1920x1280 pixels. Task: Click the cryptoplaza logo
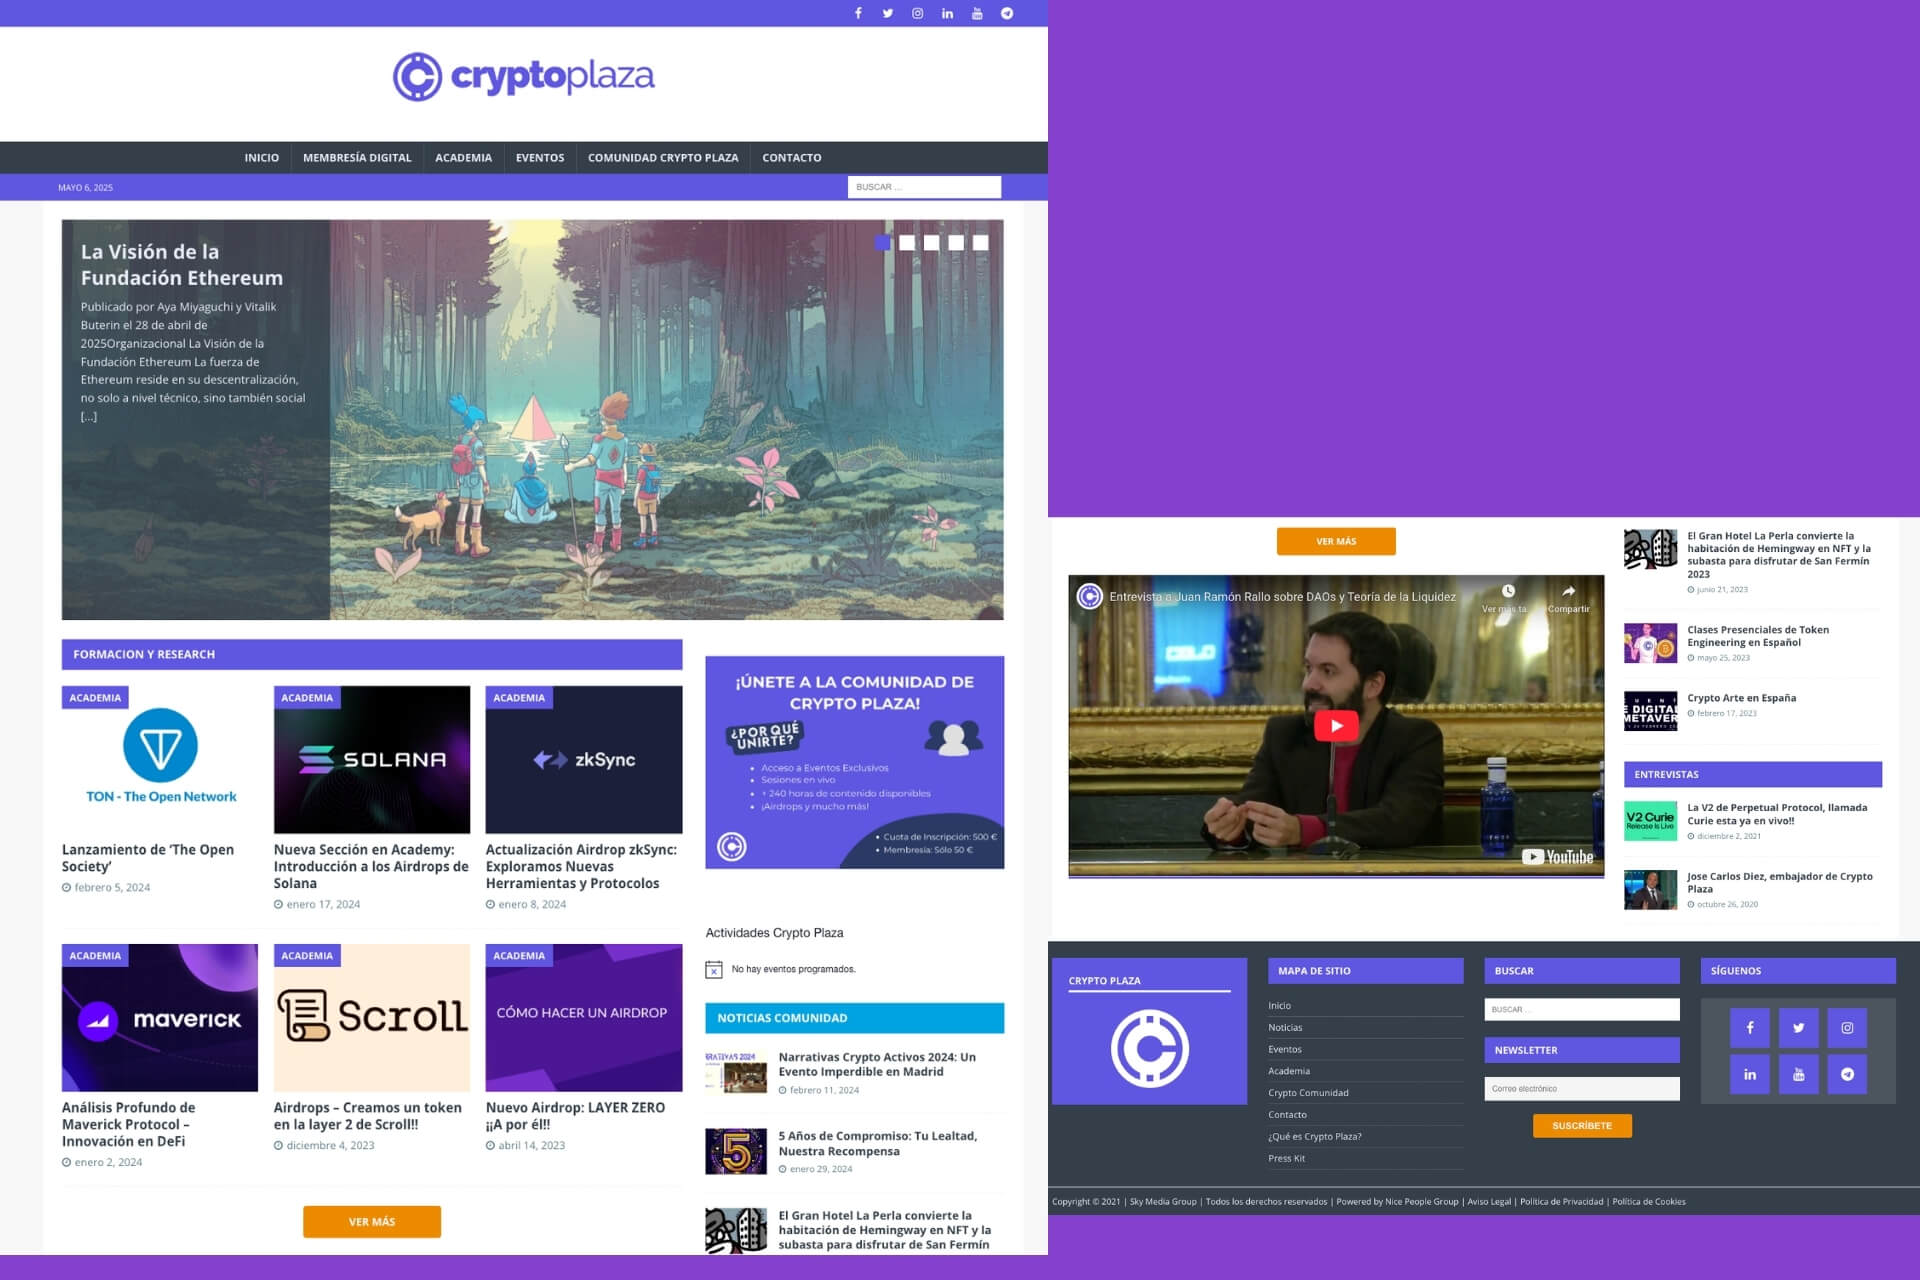523,77
